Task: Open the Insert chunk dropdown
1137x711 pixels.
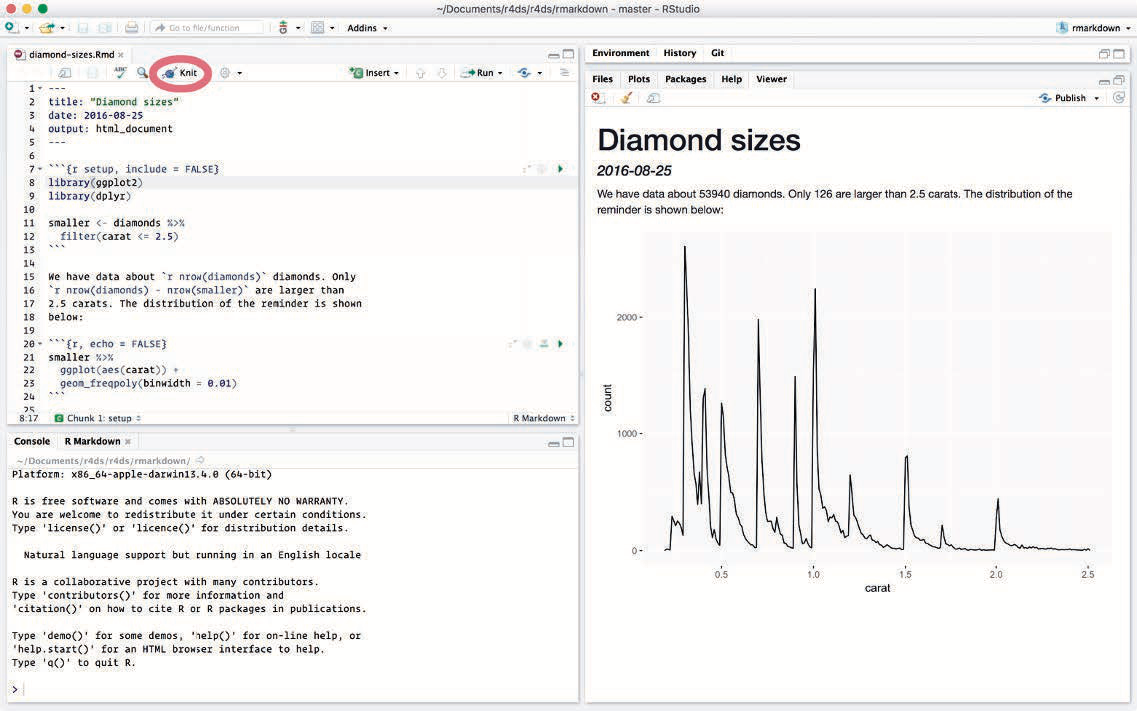Action: [x=375, y=73]
